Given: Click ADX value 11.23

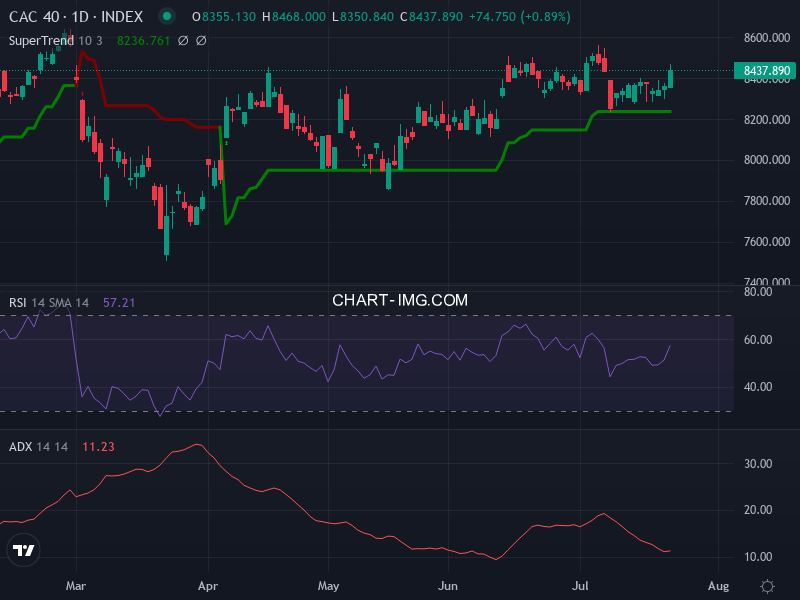Looking at the screenshot, I should point(98,446).
